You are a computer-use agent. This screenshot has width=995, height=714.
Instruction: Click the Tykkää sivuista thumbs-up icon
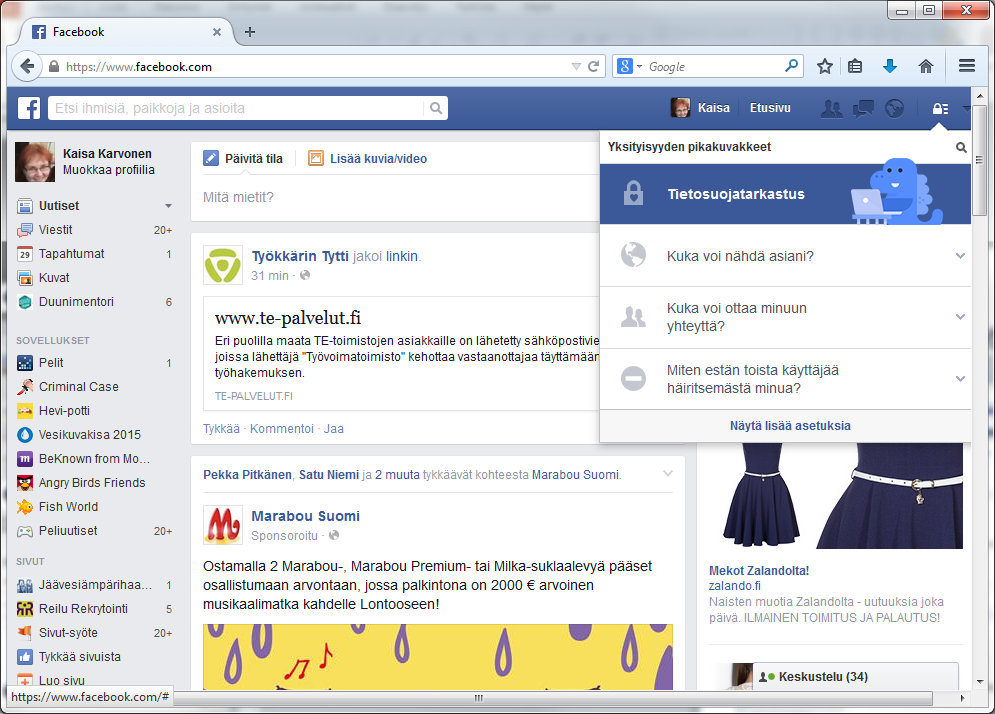[x=25, y=657]
